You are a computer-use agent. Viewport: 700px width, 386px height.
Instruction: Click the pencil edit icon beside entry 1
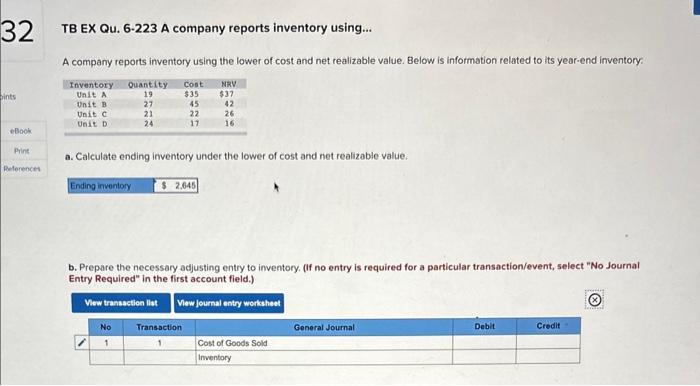[81, 343]
